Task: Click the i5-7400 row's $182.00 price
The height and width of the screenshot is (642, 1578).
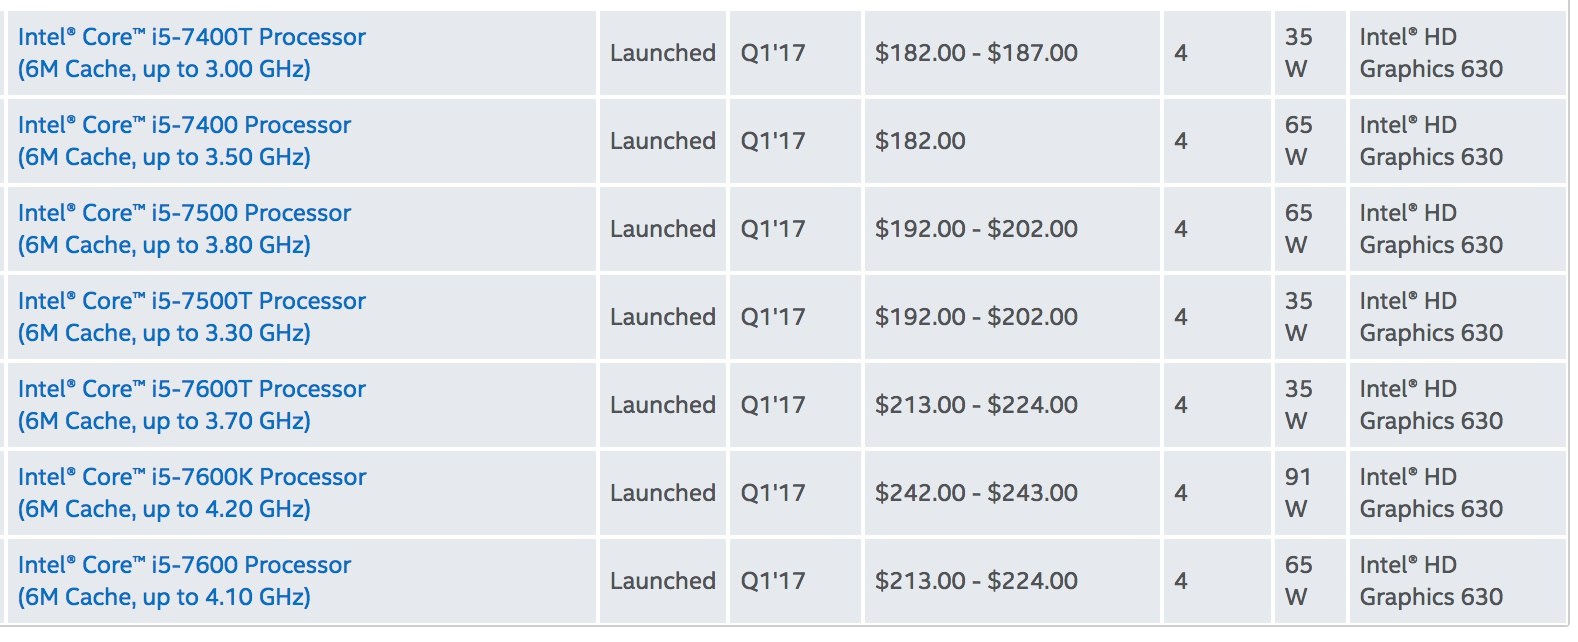Action: tap(920, 141)
